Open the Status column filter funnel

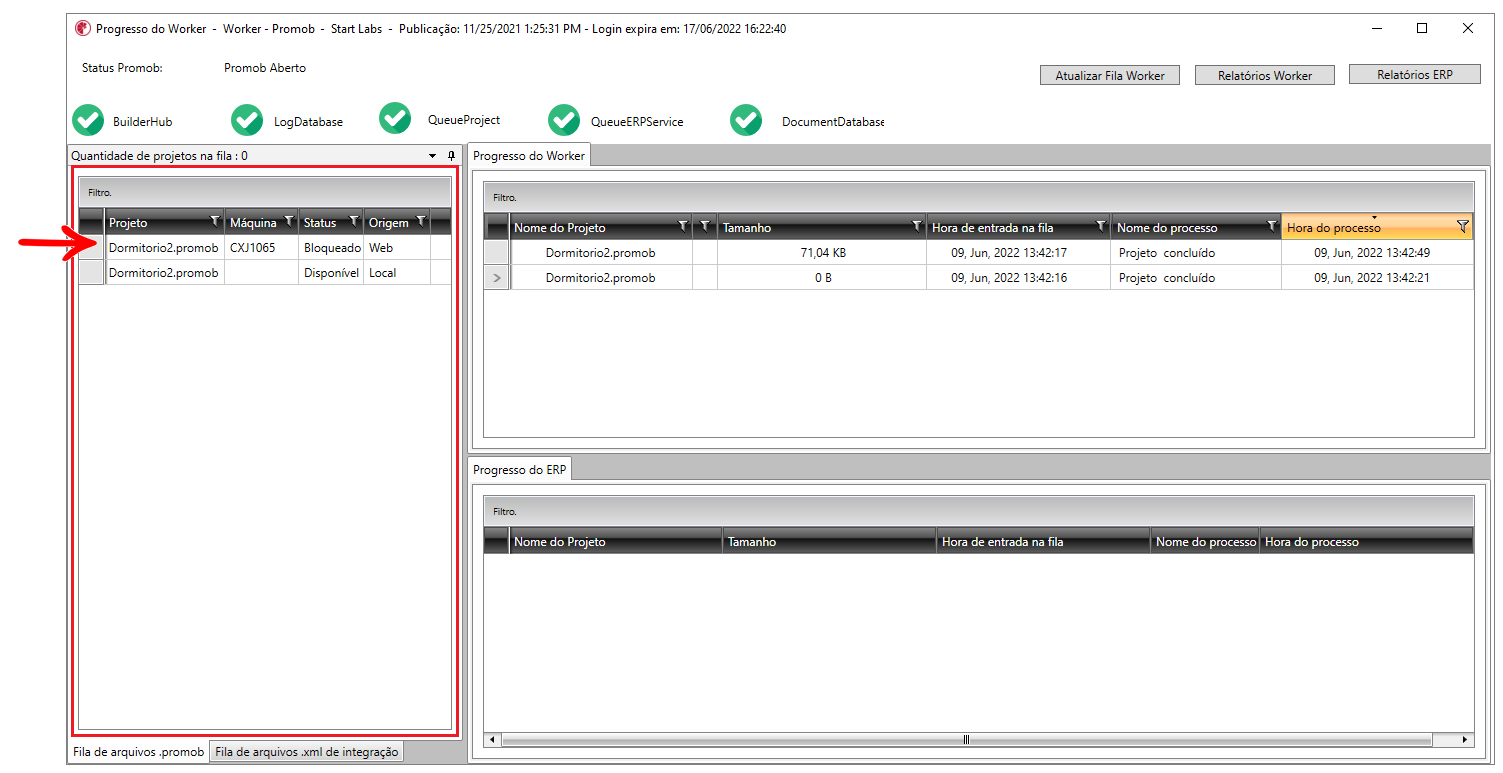pos(353,221)
